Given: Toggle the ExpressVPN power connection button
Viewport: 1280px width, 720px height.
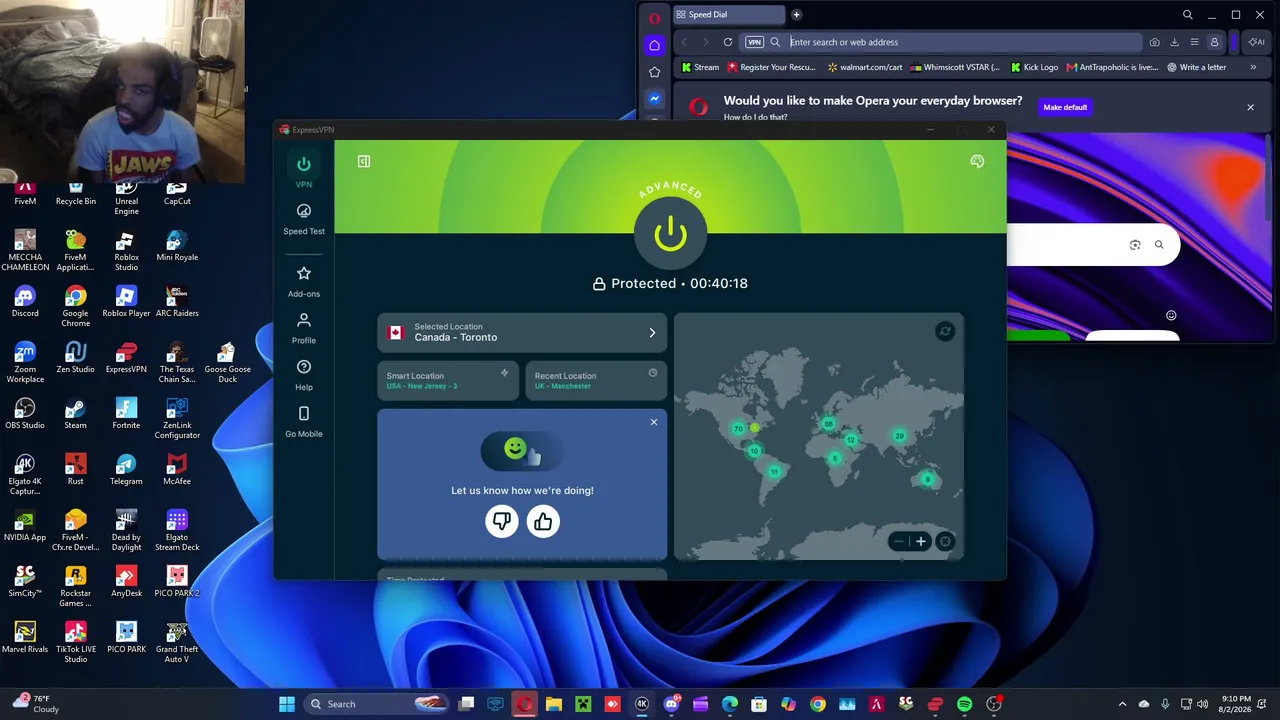Looking at the screenshot, I should pyautogui.click(x=670, y=233).
